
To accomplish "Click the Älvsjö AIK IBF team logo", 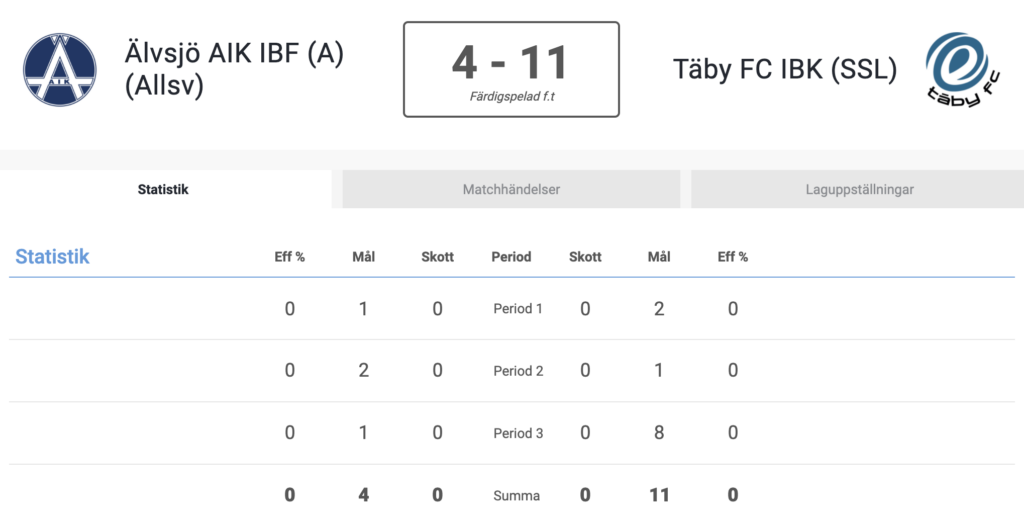I will tap(59, 69).
